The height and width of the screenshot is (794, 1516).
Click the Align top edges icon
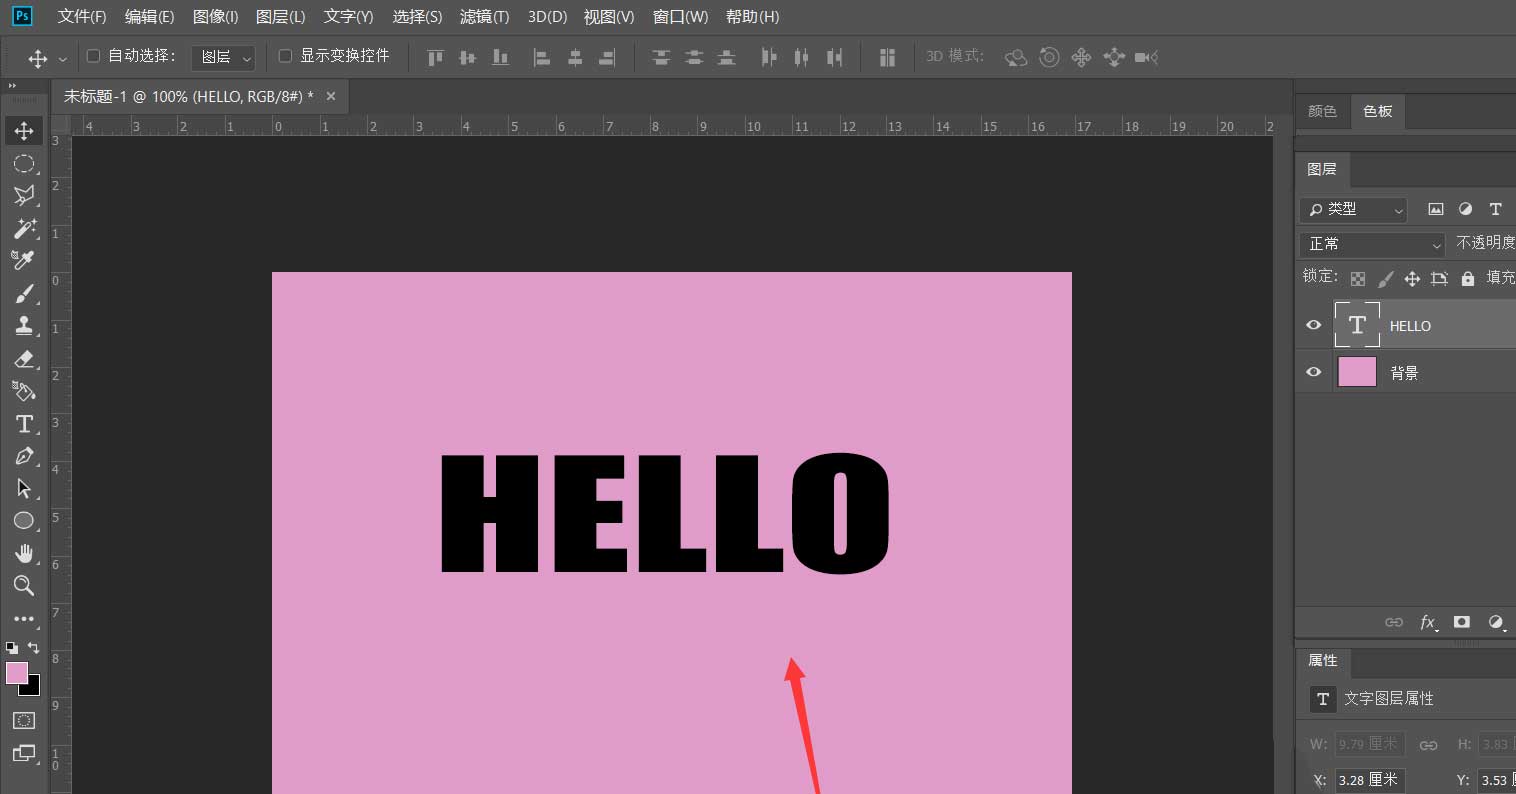coord(435,57)
